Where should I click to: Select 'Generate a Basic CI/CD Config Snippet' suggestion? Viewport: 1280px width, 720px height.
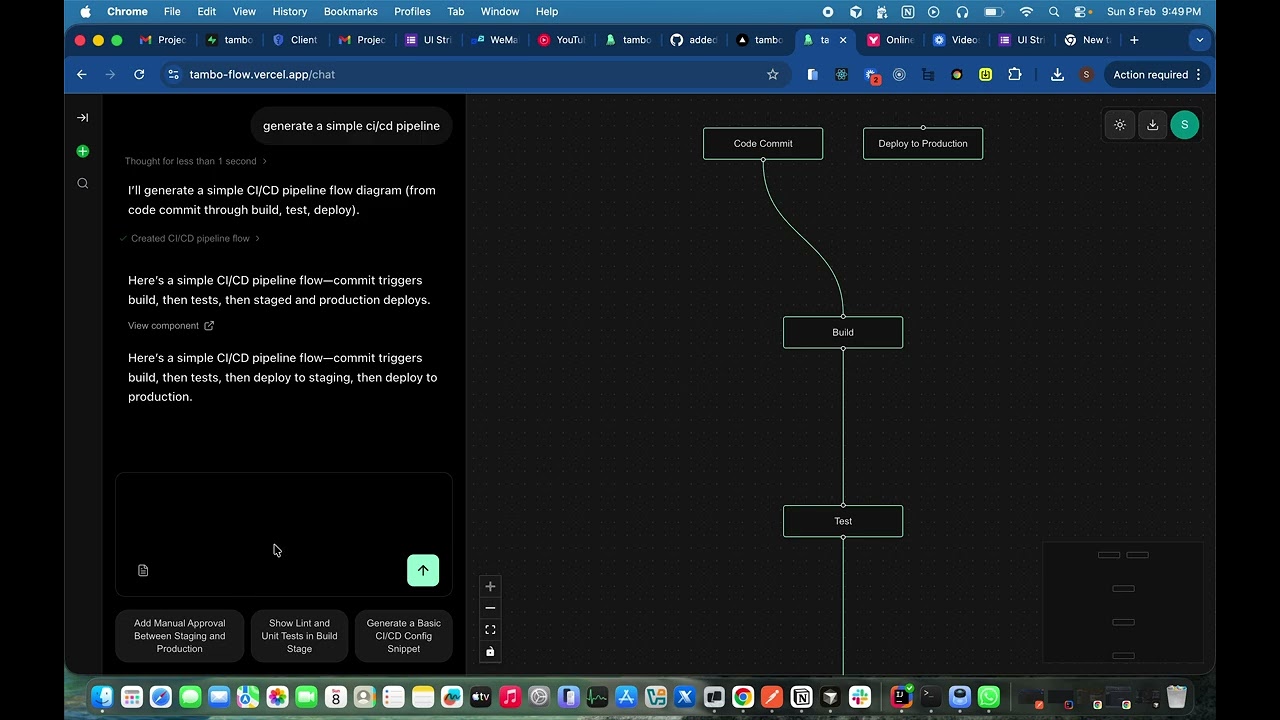pyautogui.click(x=404, y=636)
